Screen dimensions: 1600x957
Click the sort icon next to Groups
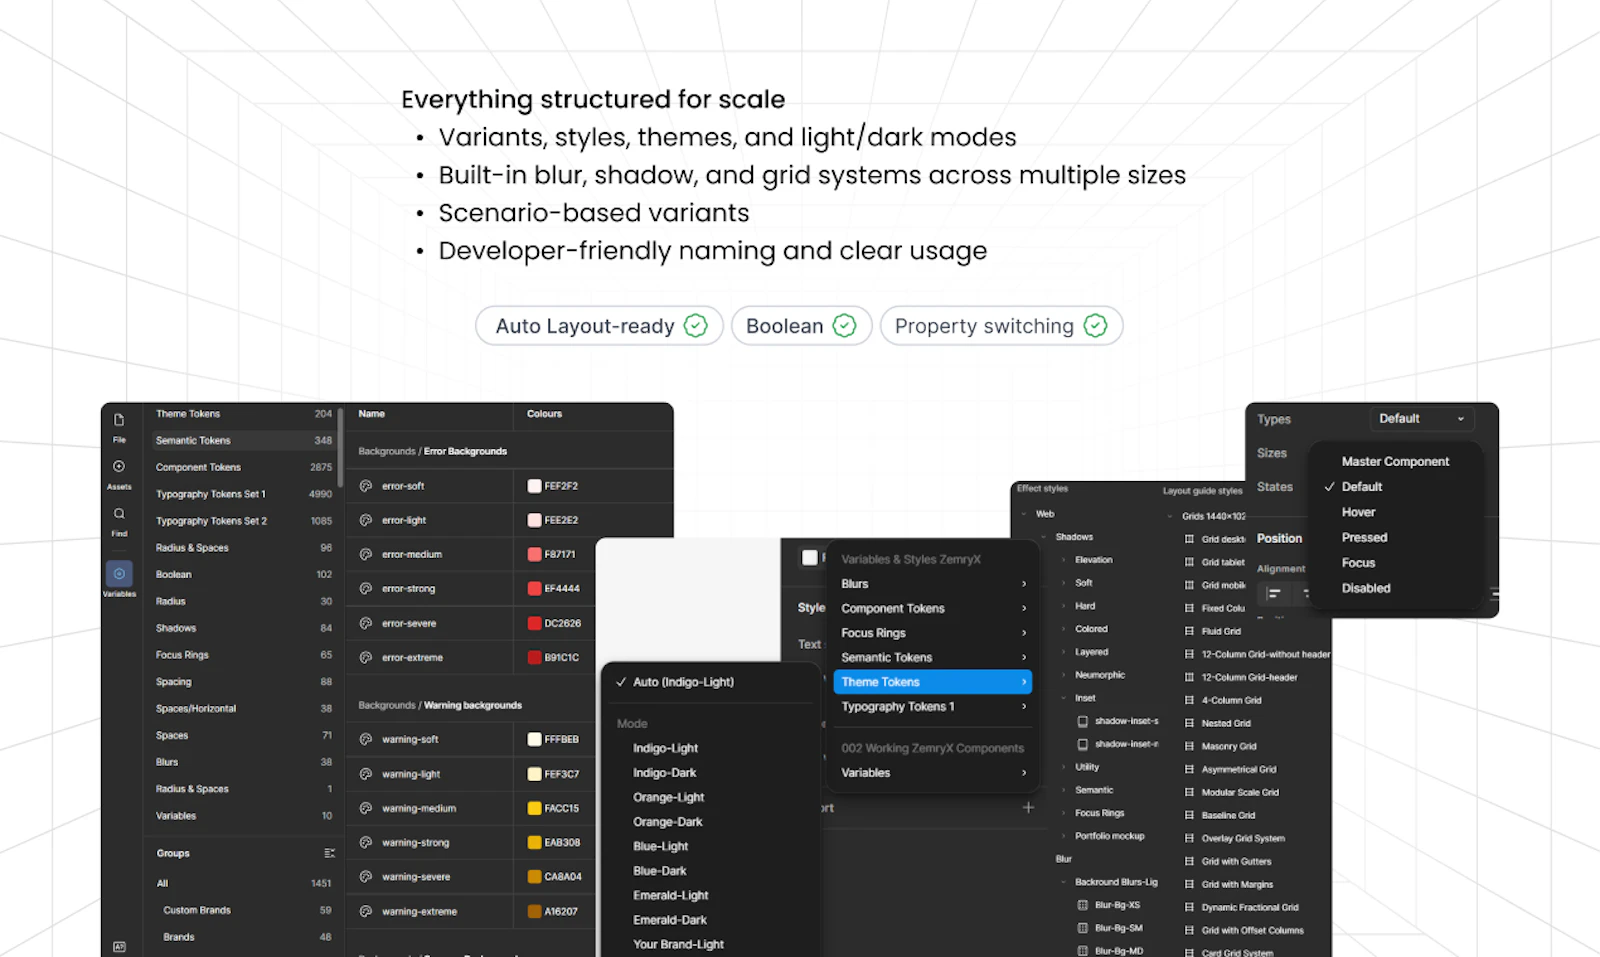pyautogui.click(x=330, y=851)
